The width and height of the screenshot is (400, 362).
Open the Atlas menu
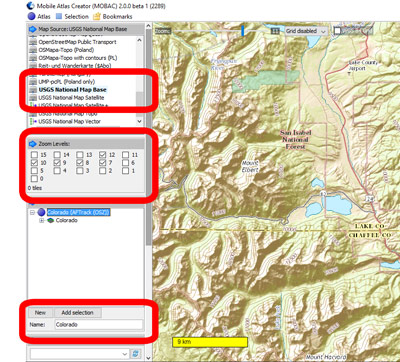(39, 16)
